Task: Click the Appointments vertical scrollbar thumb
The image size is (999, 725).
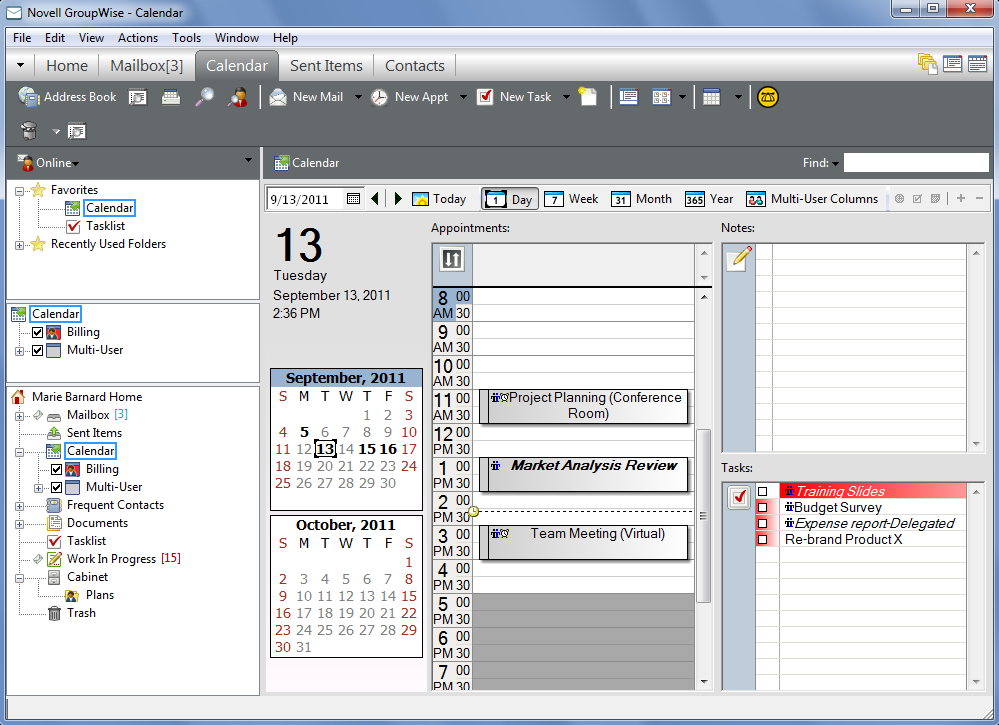Action: (x=703, y=516)
